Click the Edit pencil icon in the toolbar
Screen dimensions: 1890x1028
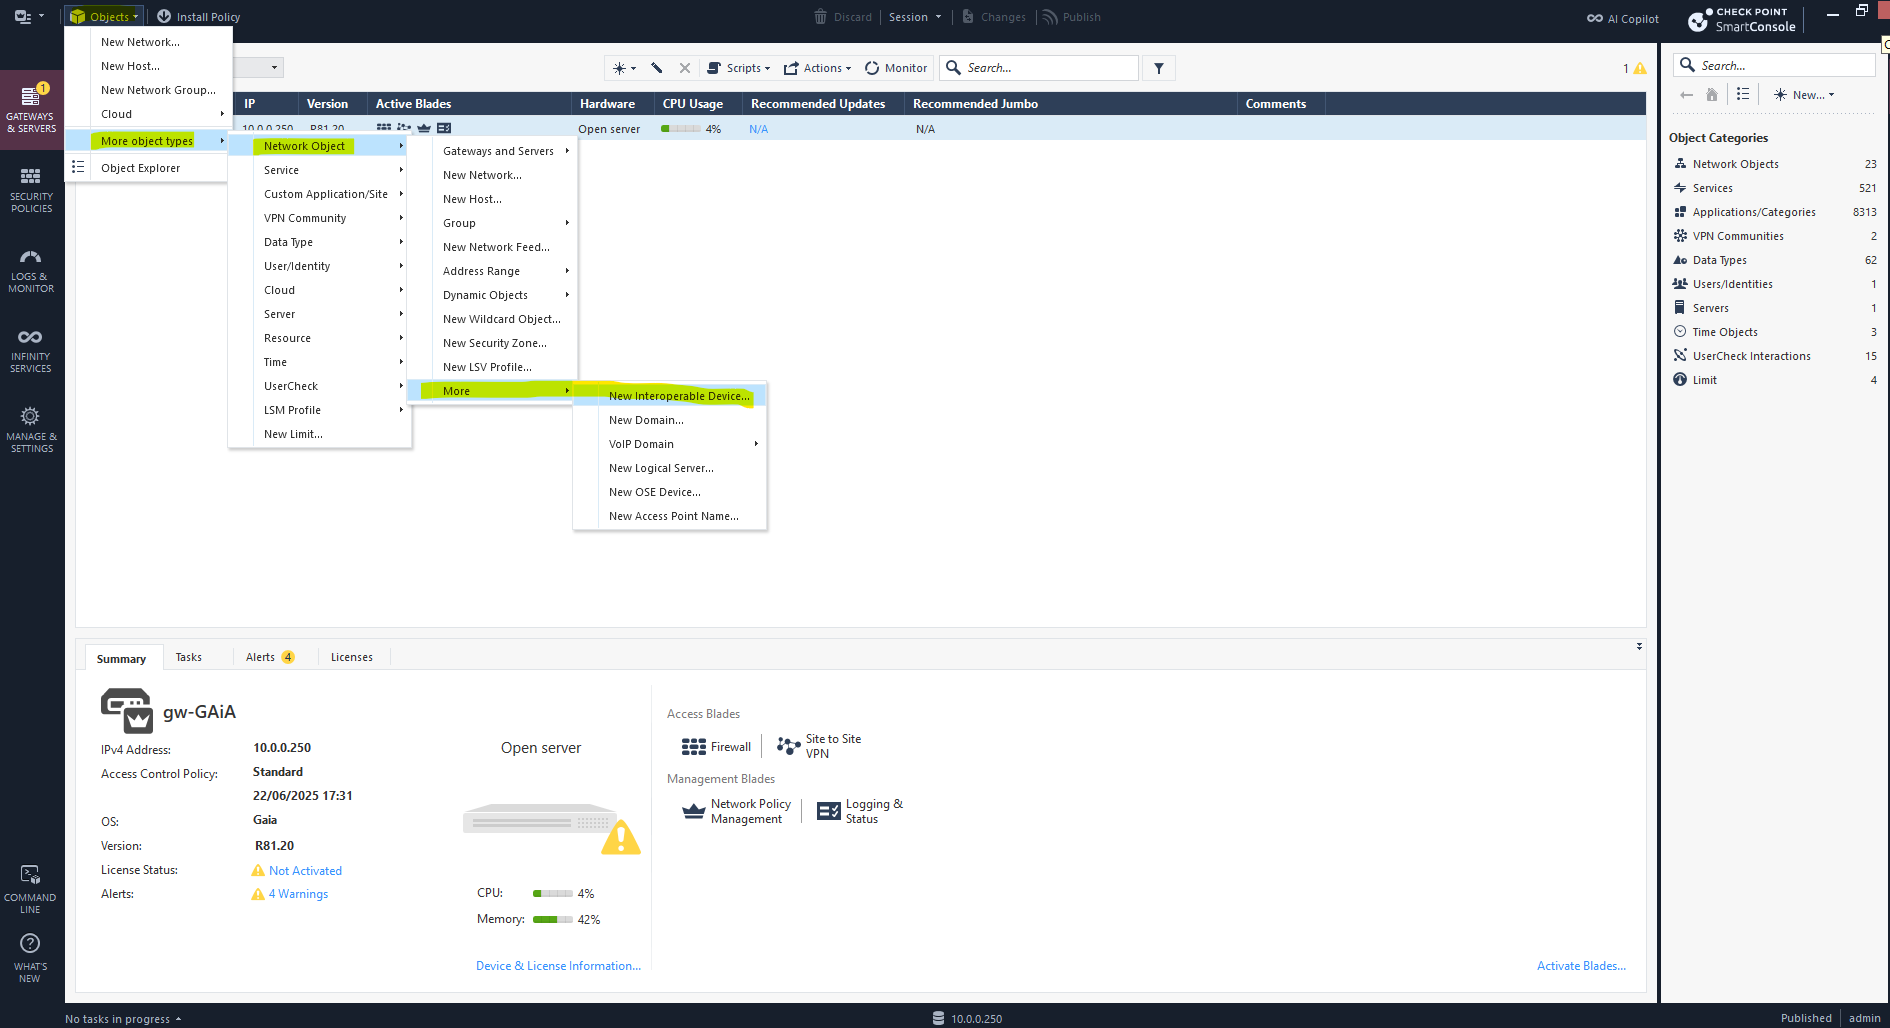pyautogui.click(x=657, y=68)
